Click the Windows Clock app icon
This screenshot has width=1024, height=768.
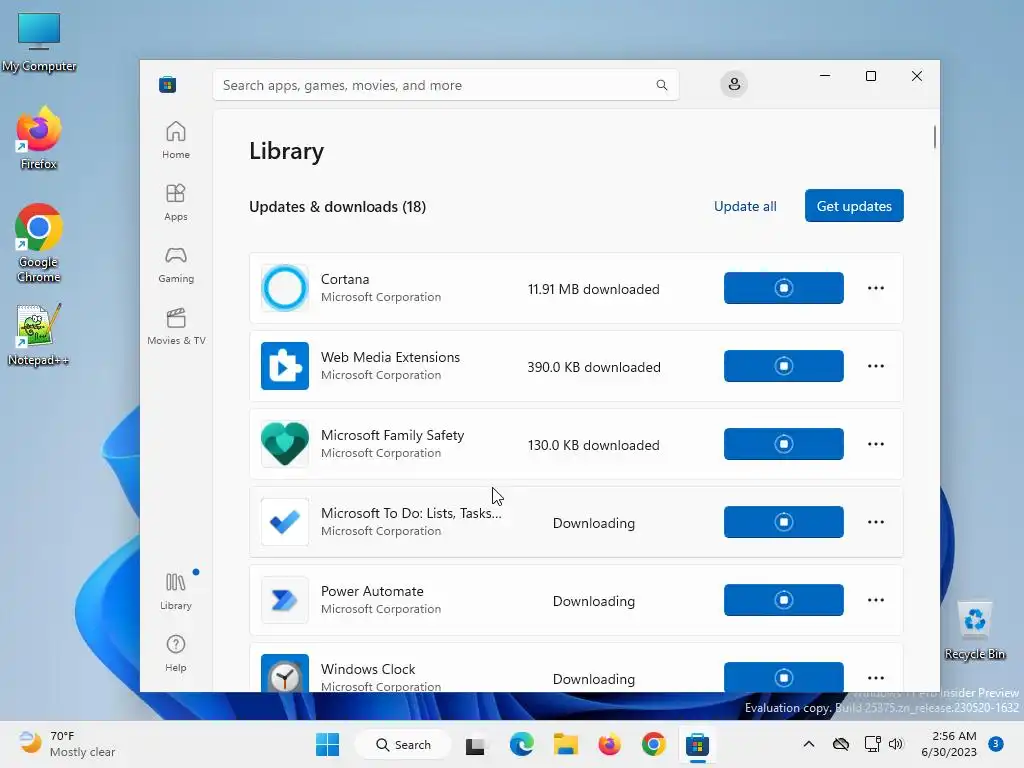click(285, 673)
